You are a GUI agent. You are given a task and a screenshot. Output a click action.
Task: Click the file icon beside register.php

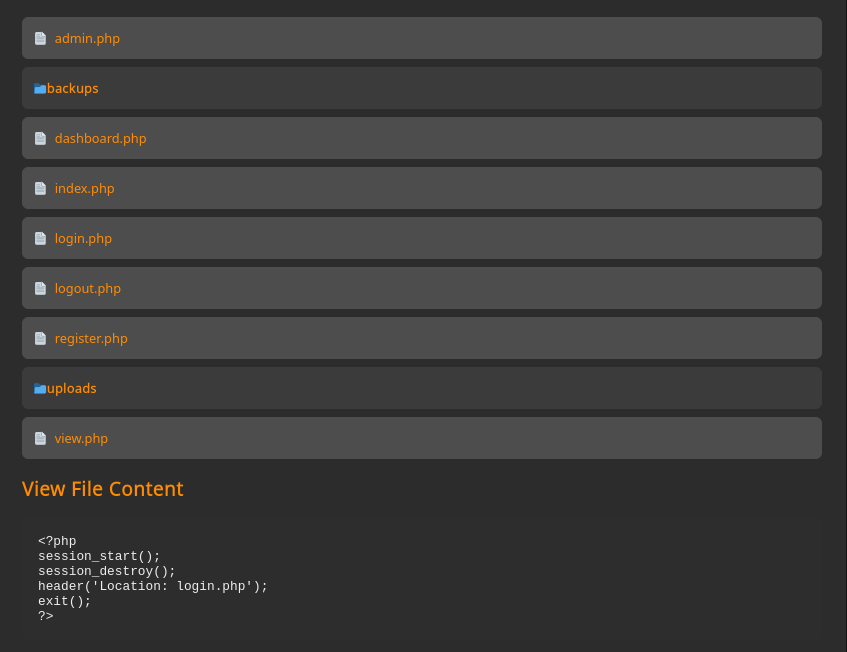(41, 338)
